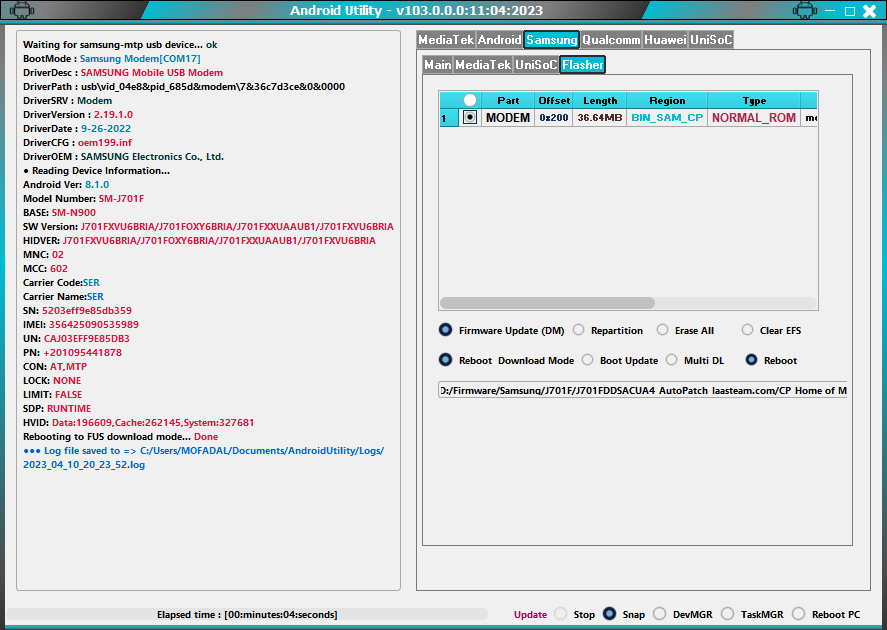Minimize the Android Utility window
Screen dimensions: 887x630
[x=830, y=10]
